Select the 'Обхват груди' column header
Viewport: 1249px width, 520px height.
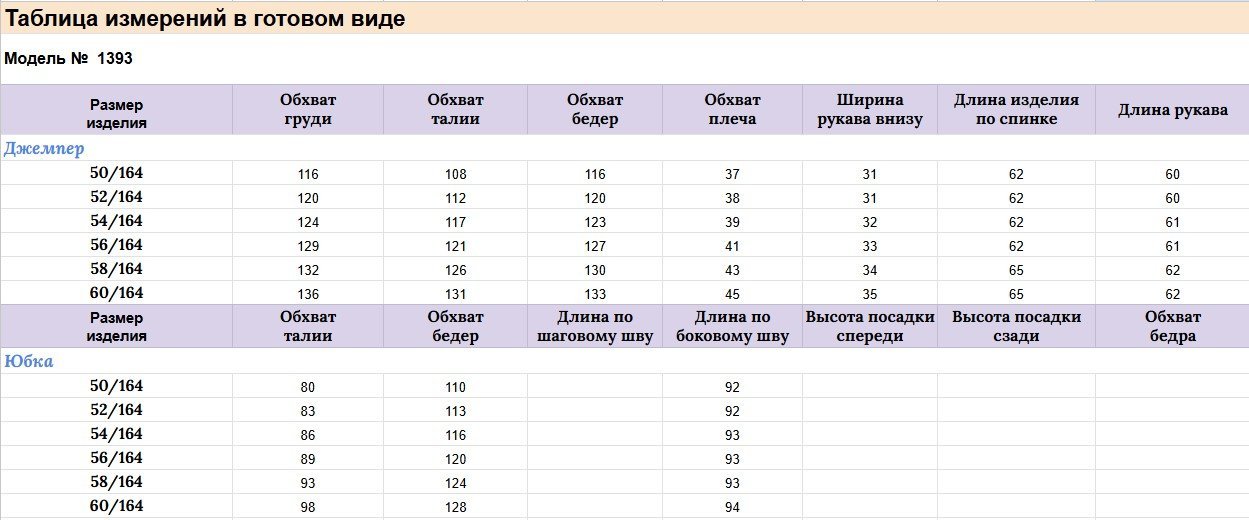pyautogui.click(x=308, y=109)
